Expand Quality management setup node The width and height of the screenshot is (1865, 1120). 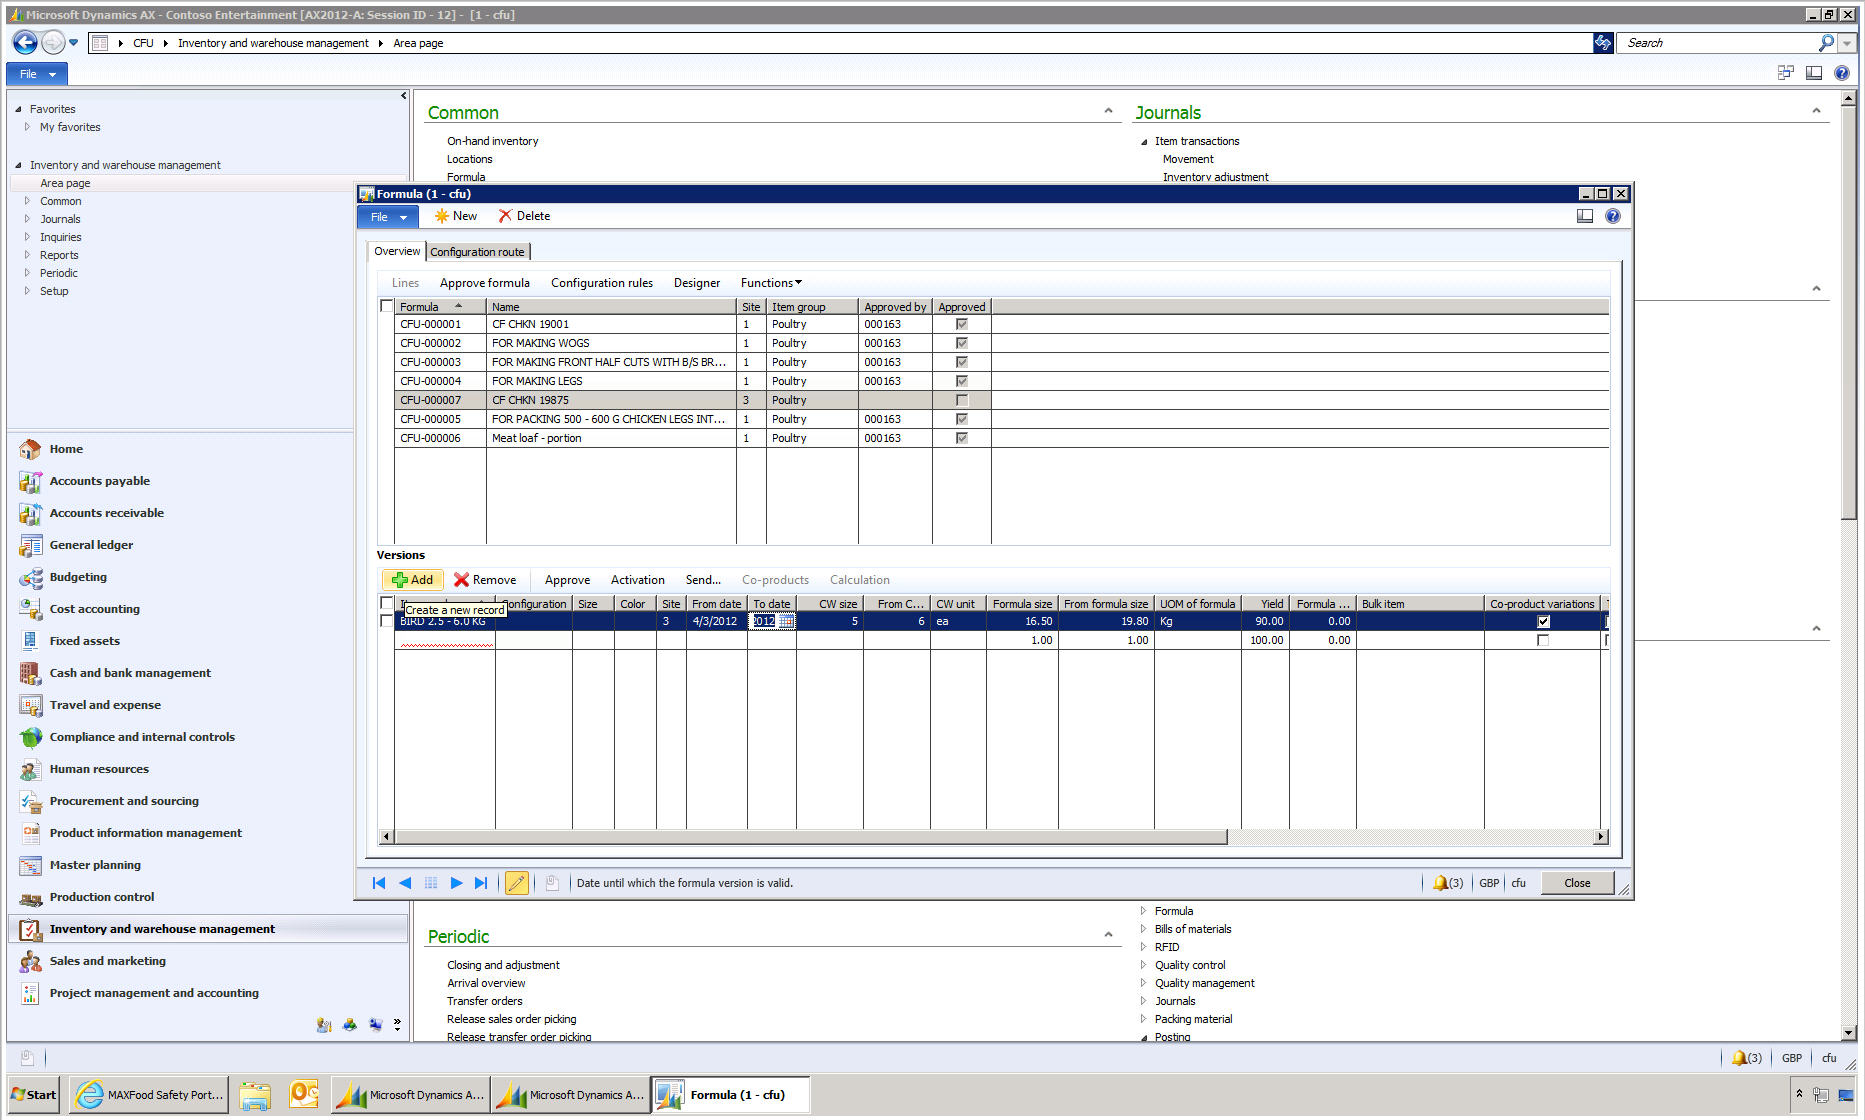click(x=1144, y=983)
